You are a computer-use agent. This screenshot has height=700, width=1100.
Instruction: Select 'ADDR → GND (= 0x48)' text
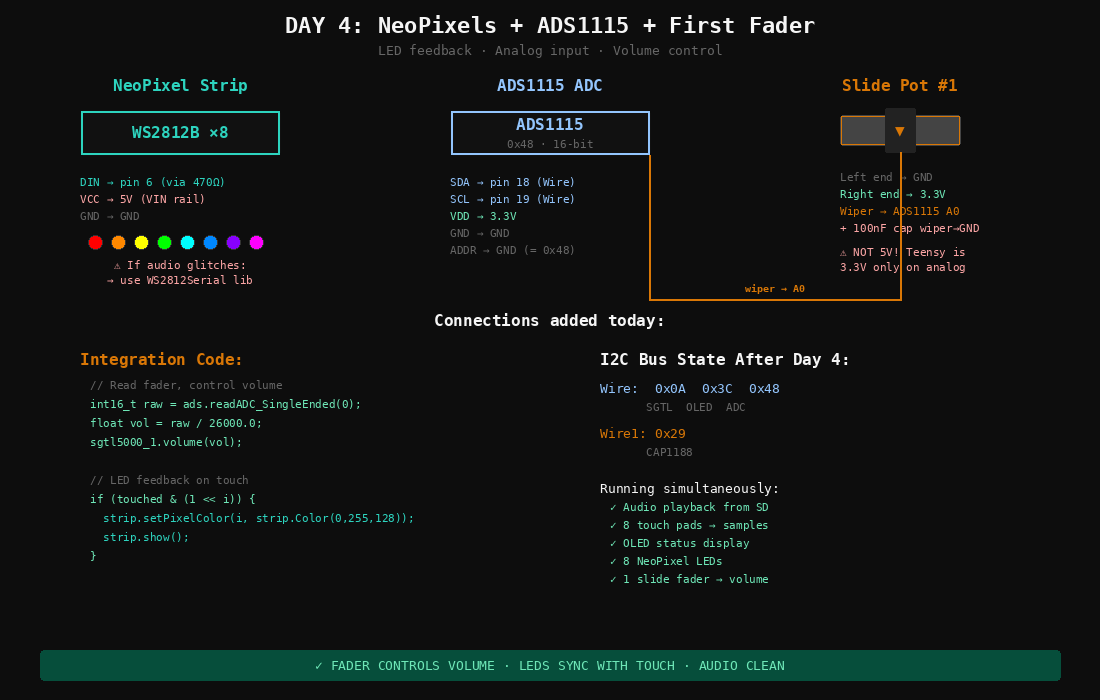click(x=512, y=250)
